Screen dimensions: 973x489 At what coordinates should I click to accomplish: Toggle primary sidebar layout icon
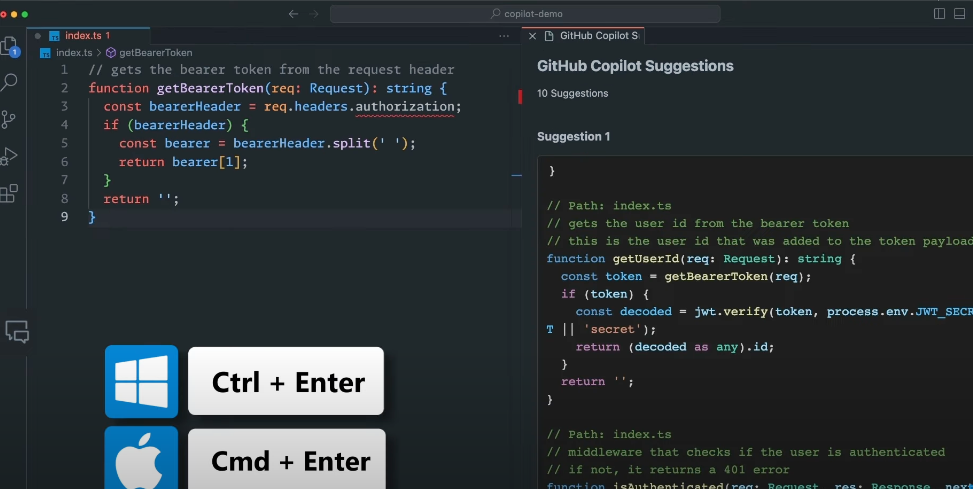tap(939, 14)
